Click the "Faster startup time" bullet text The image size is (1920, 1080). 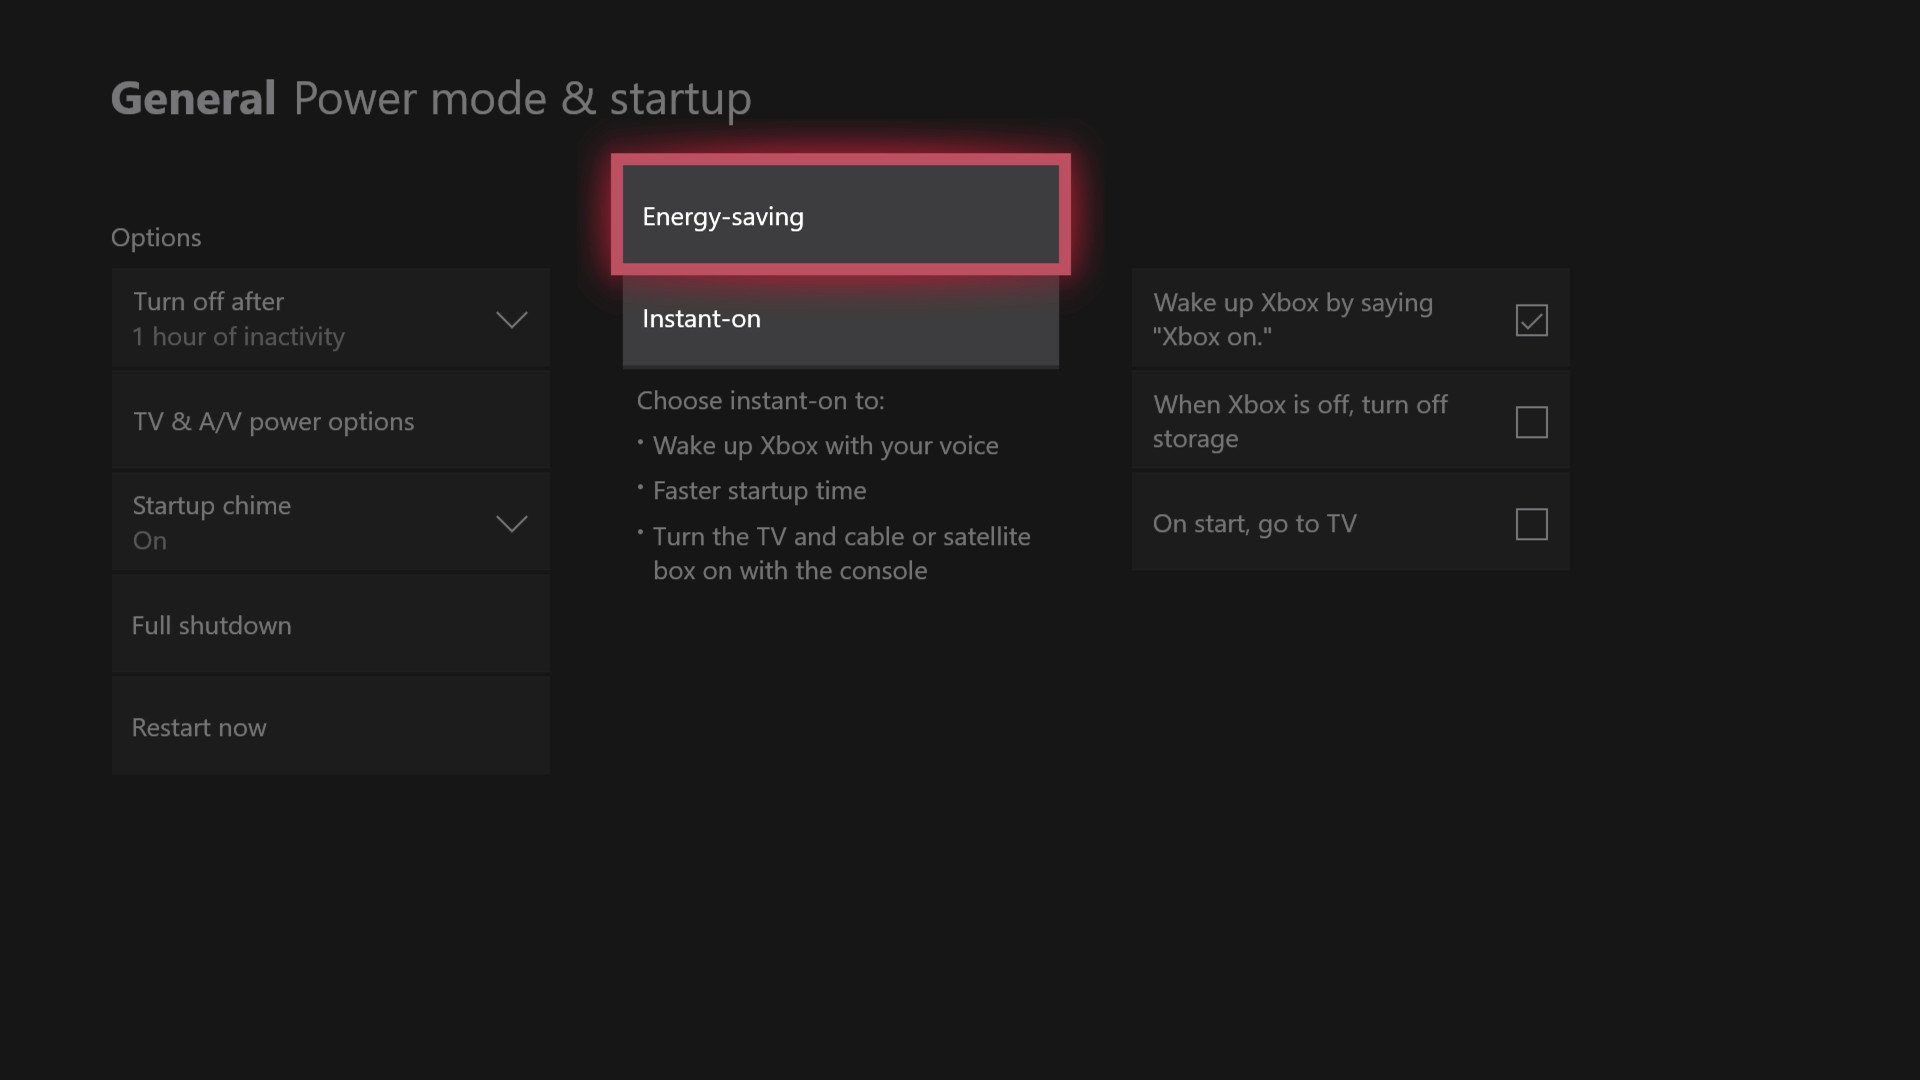point(759,491)
